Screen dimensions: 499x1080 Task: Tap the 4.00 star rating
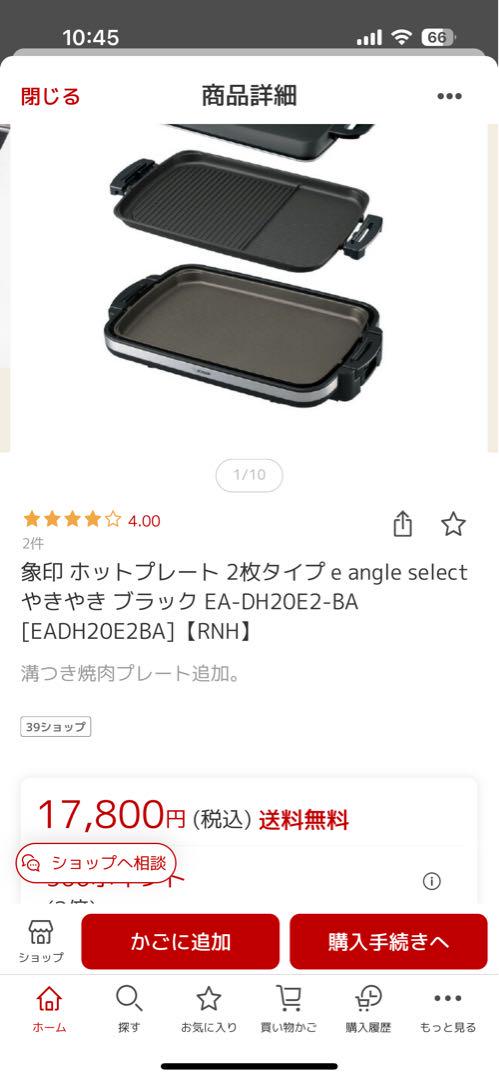92,520
